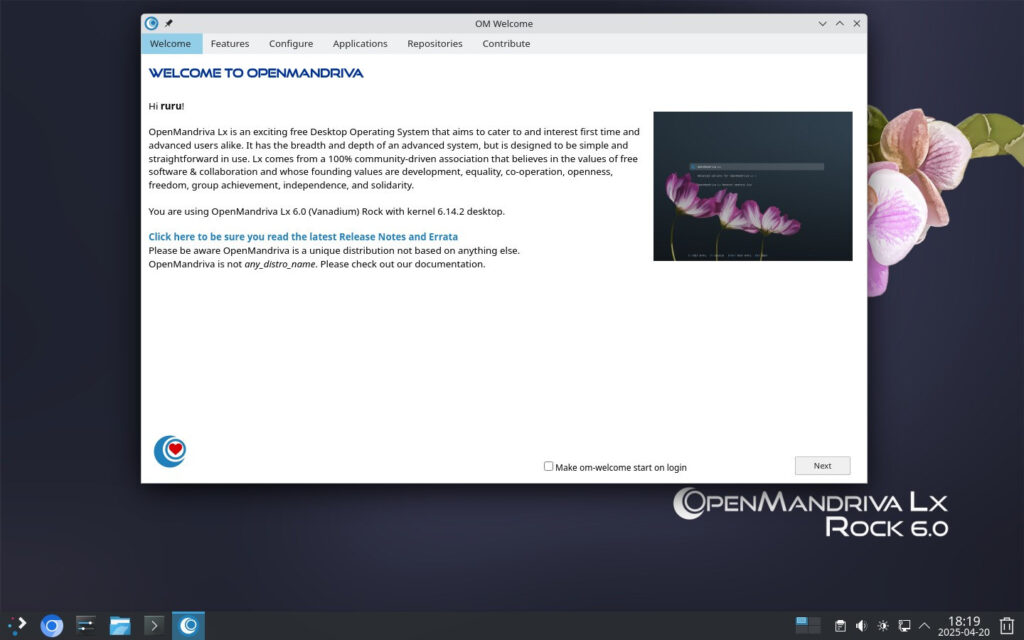This screenshot has height=640, width=1024.
Task: Switch to the Applications tab
Action: pyautogui.click(x=360, y=43)
